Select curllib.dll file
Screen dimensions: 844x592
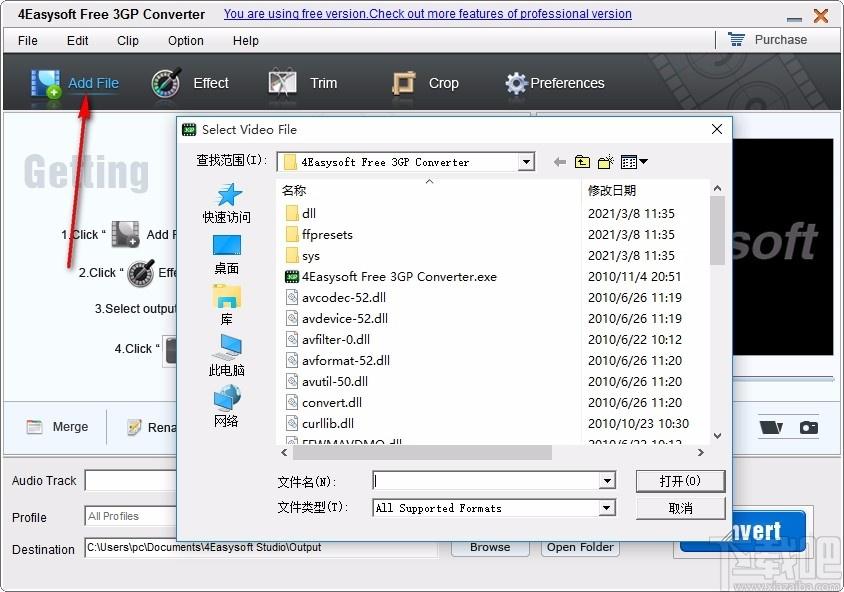320,424
